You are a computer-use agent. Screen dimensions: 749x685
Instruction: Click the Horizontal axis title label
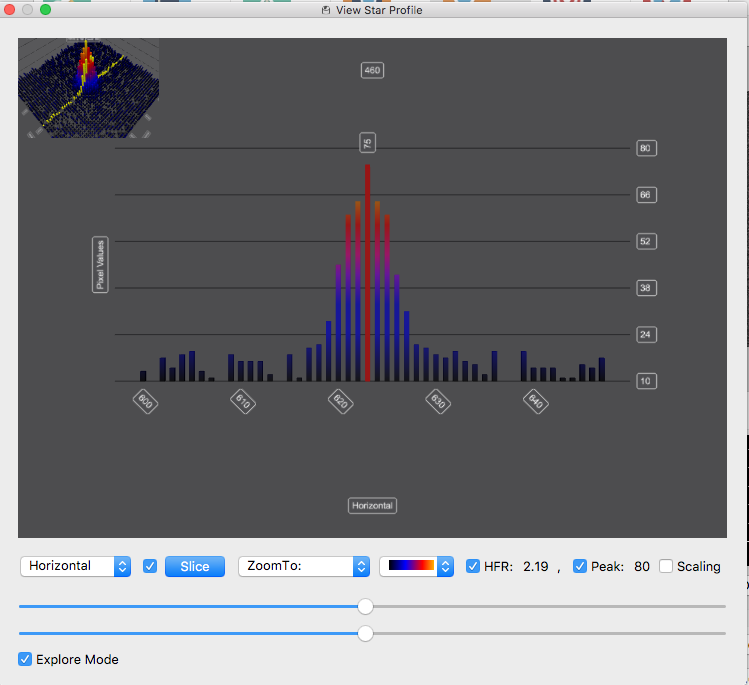tap(372, 506)
